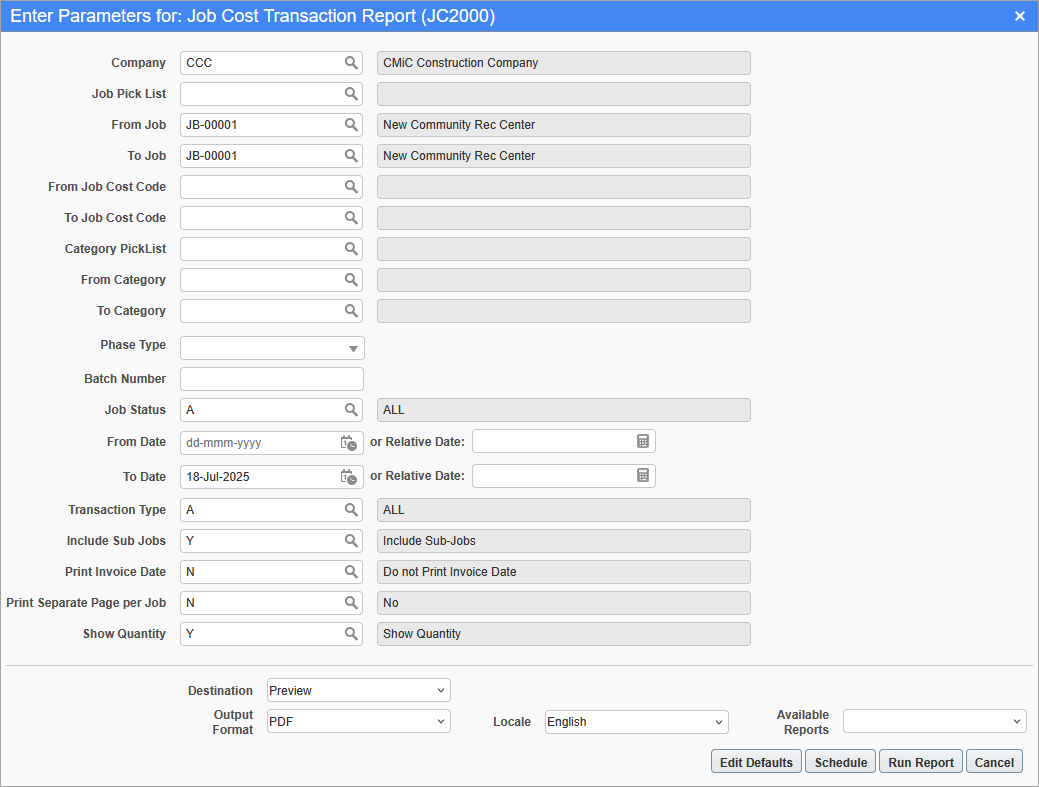Open the Category PickList lookup magnifier
1039x787 pixels.
tap(351, 248)
